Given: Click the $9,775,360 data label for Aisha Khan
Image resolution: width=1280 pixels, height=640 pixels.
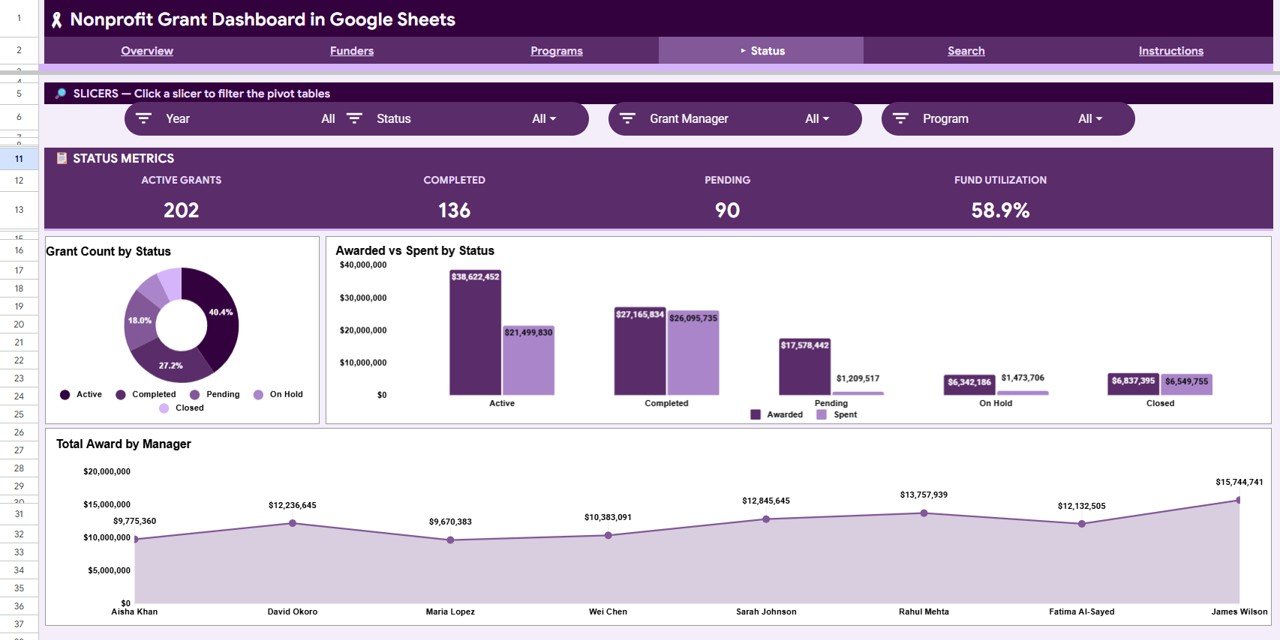Looking at the screenshot, I should [134, 521].
